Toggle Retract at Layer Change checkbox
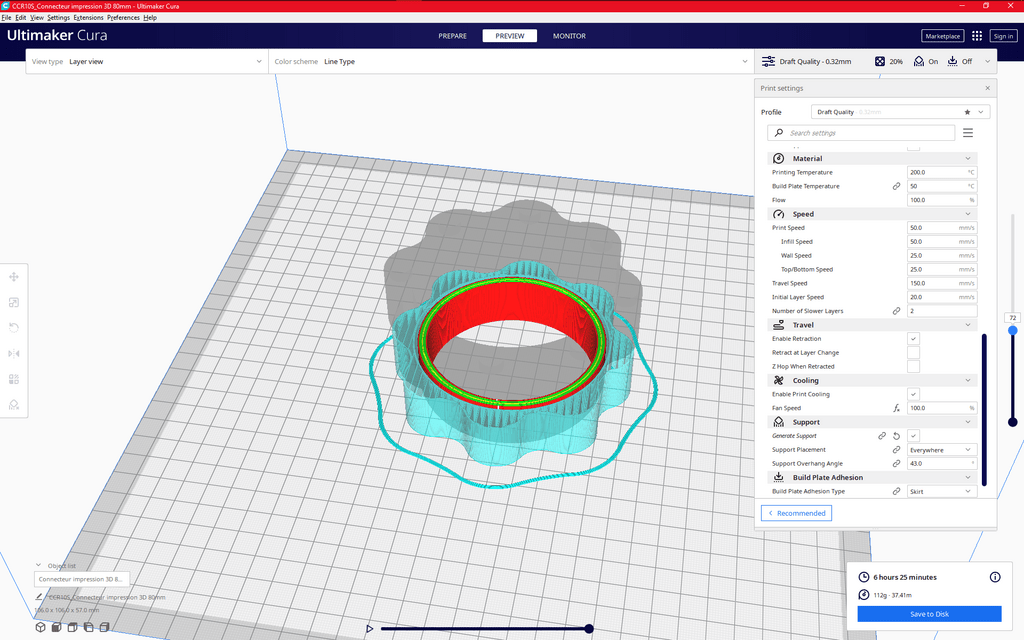This screenshot has height=640, width=1024. pyautogui.click(x=914, y=353)
